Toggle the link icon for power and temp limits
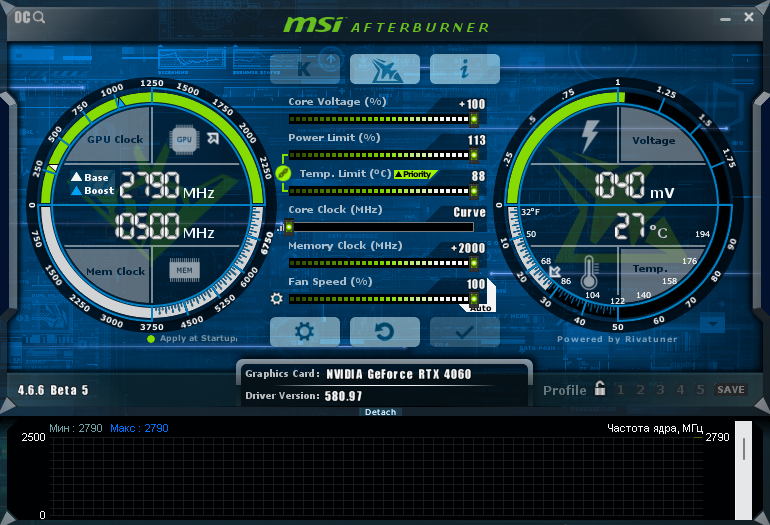Viewport: 770px width, 525px height. click(282, 173)
